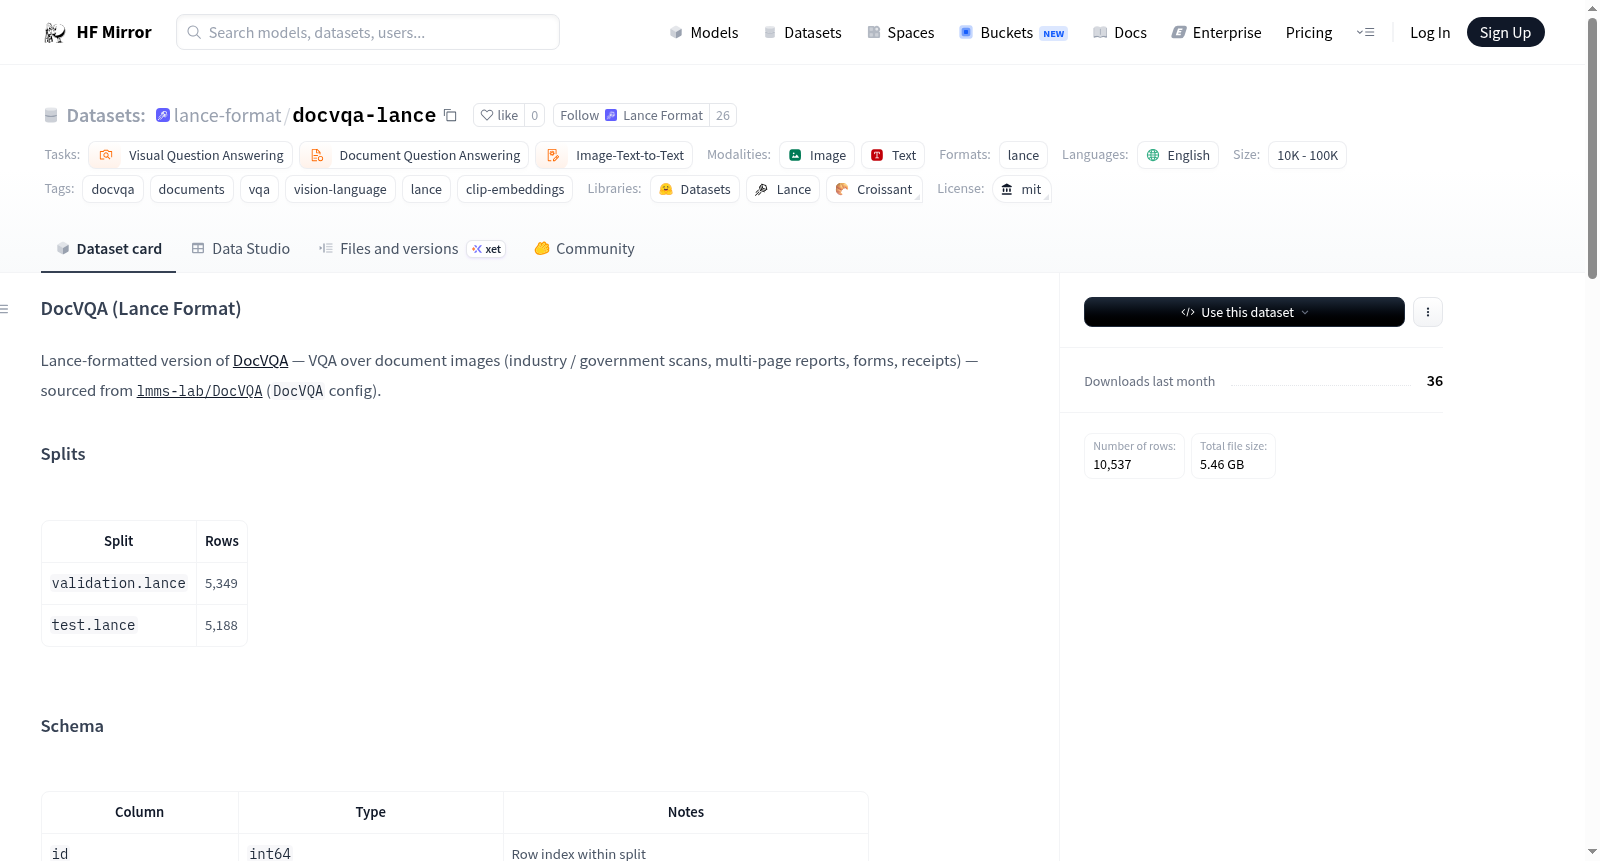
Task: Click the vqa tag
Action: coord(259,189)
